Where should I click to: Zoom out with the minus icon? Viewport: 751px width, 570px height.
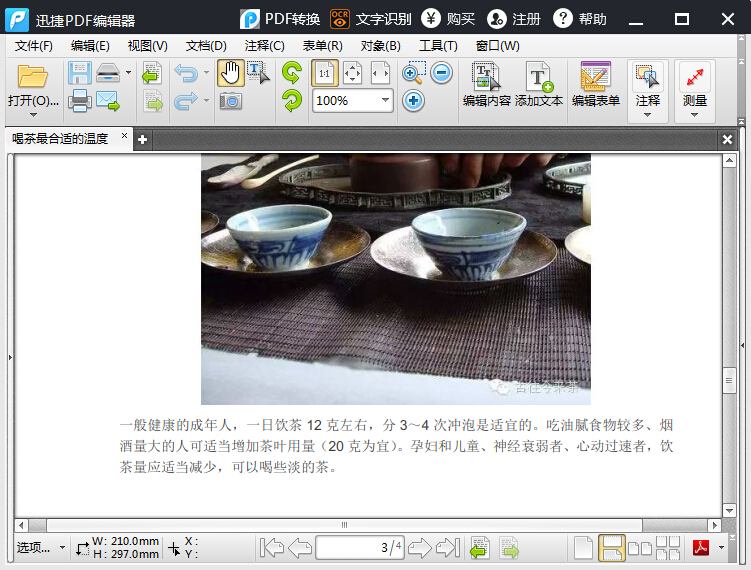[441, 73]
